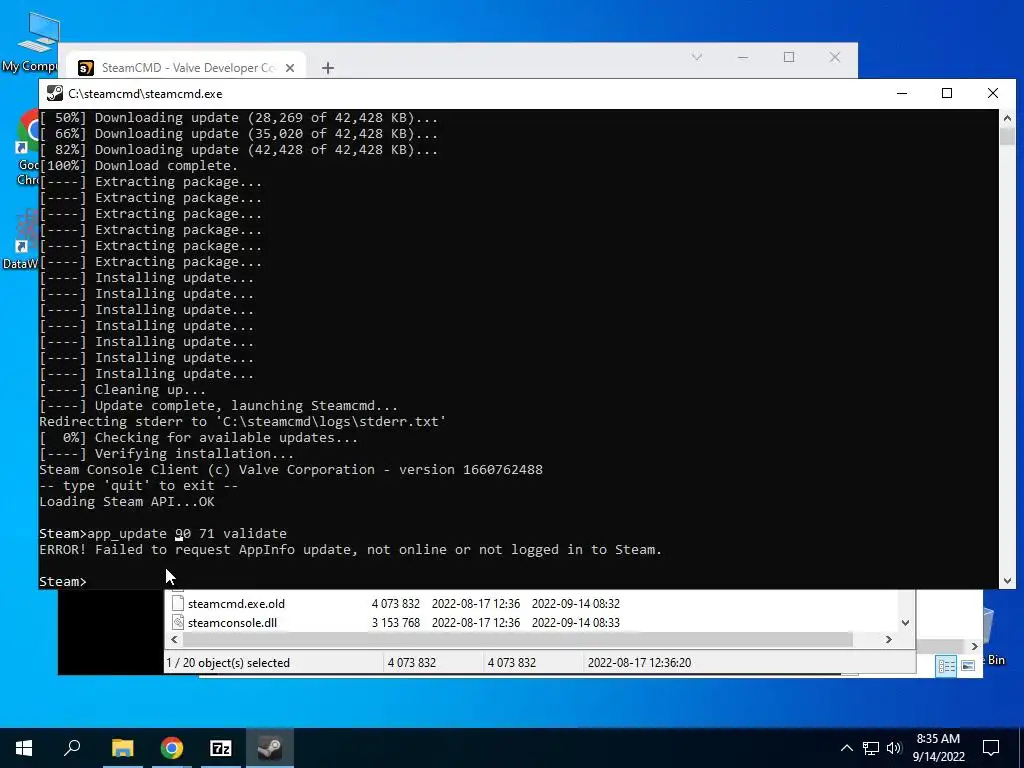Click the 7-Zip horizontal scroll right arrow
Screen dimensions: 1024x768
click(888, 639)
